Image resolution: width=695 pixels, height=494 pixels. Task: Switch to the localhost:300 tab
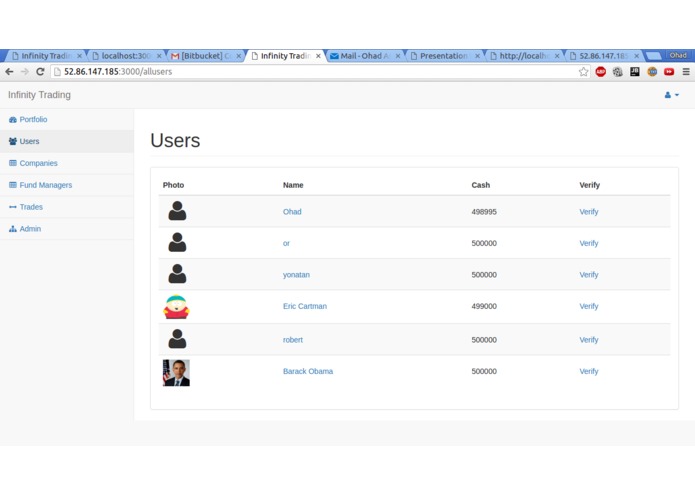[x=125, y=56]
